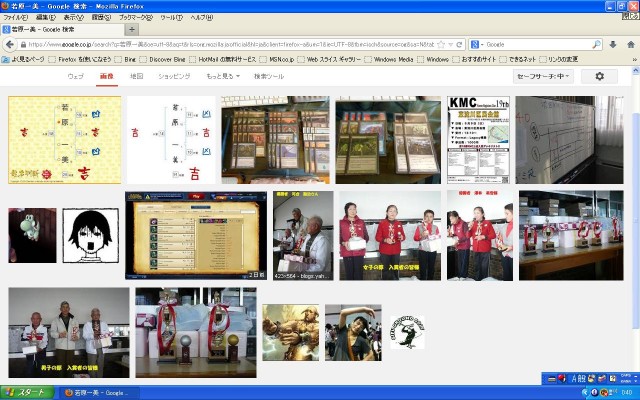Open the whiteboard bracket photo thumbnail
640x400 pixels.
pos(569,140)
